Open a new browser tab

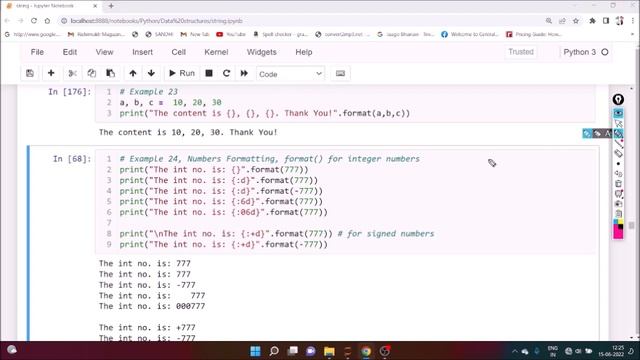click(111, 6)
